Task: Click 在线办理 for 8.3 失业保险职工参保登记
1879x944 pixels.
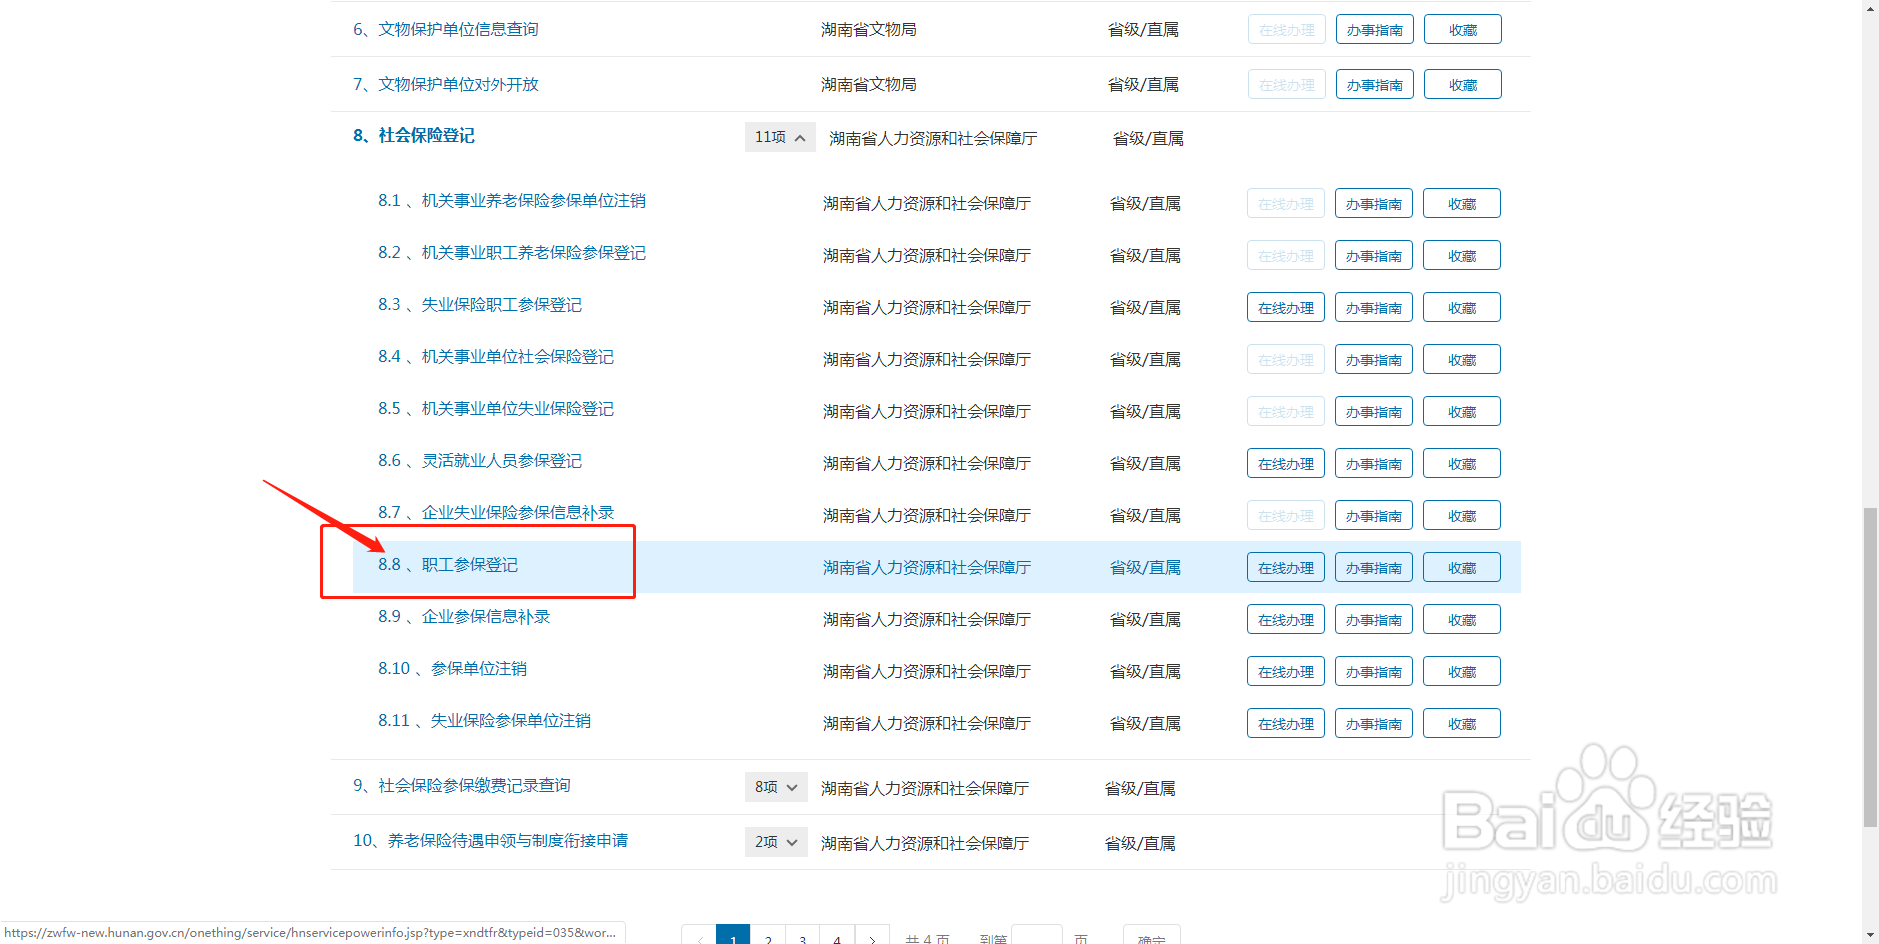Action: point(1286,307)
